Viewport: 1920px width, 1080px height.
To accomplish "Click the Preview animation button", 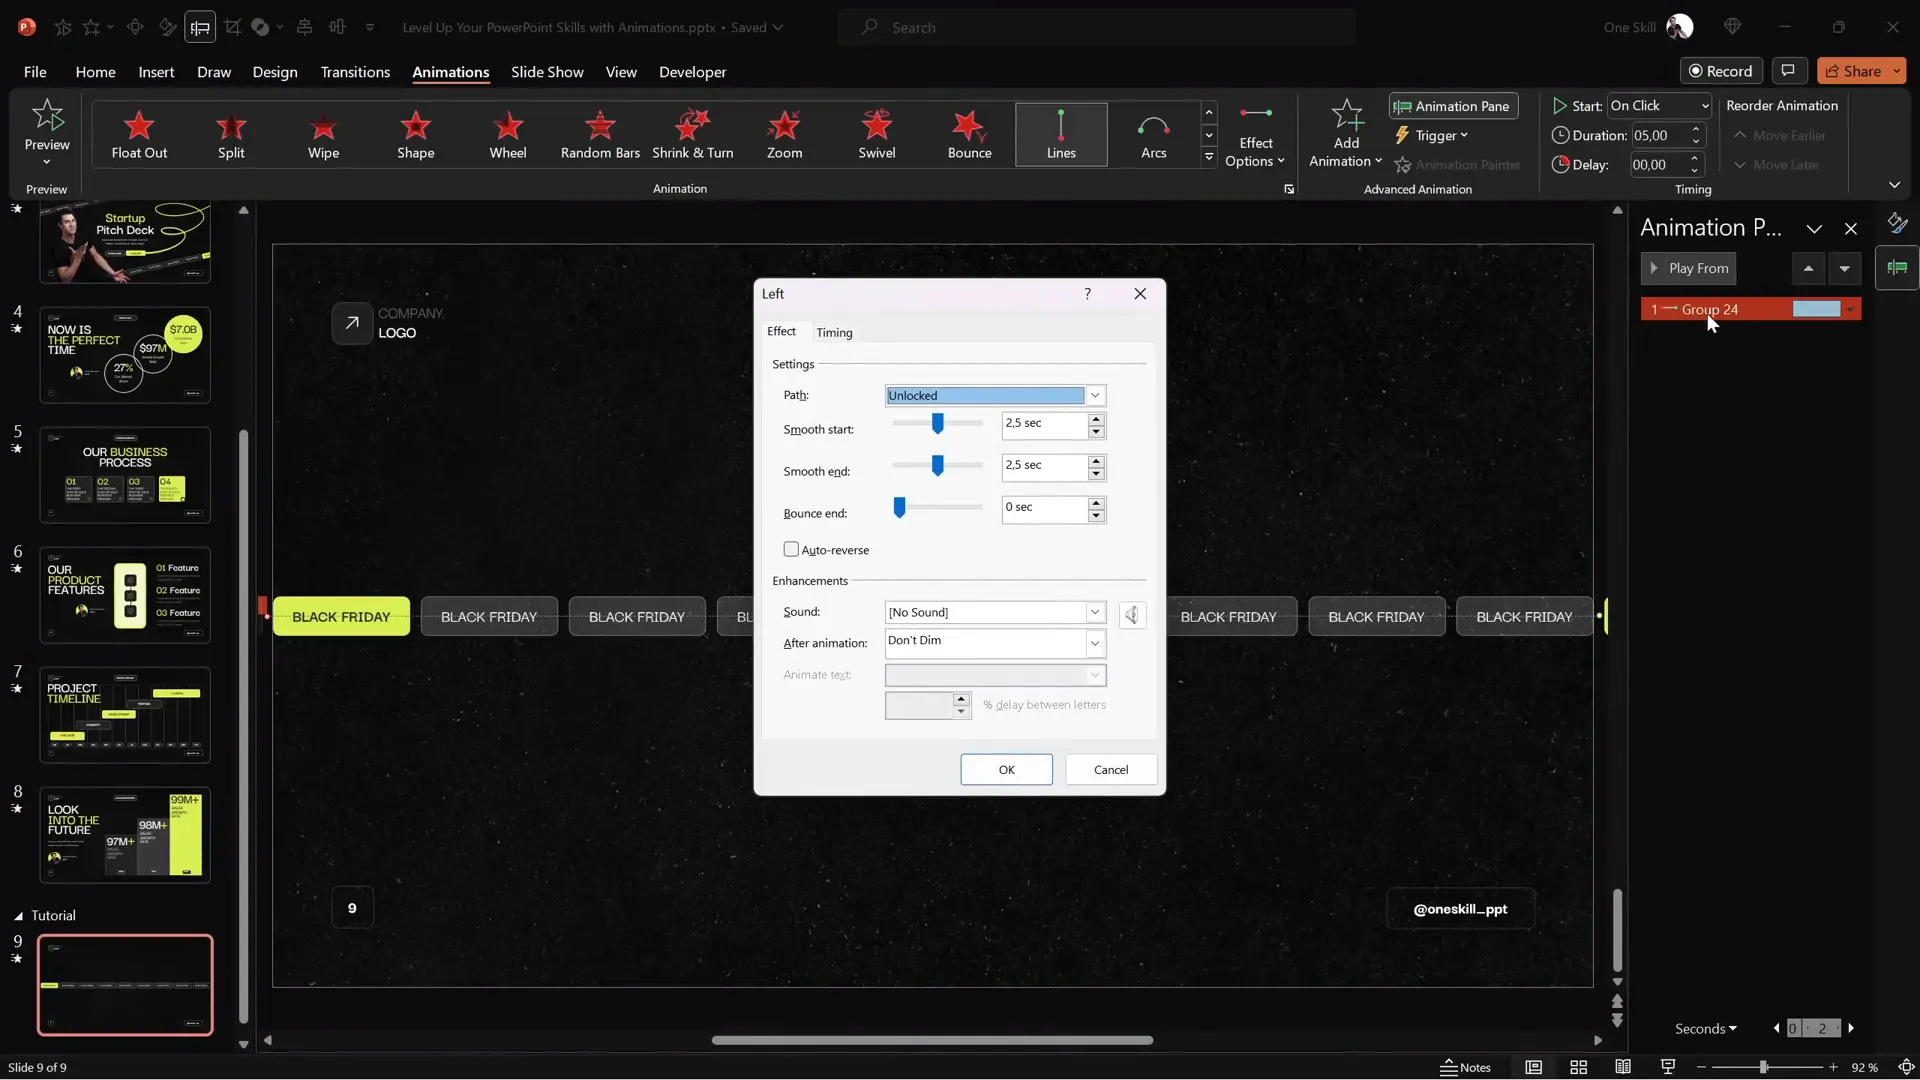I will pyautogui.click(x=46, y=130).
